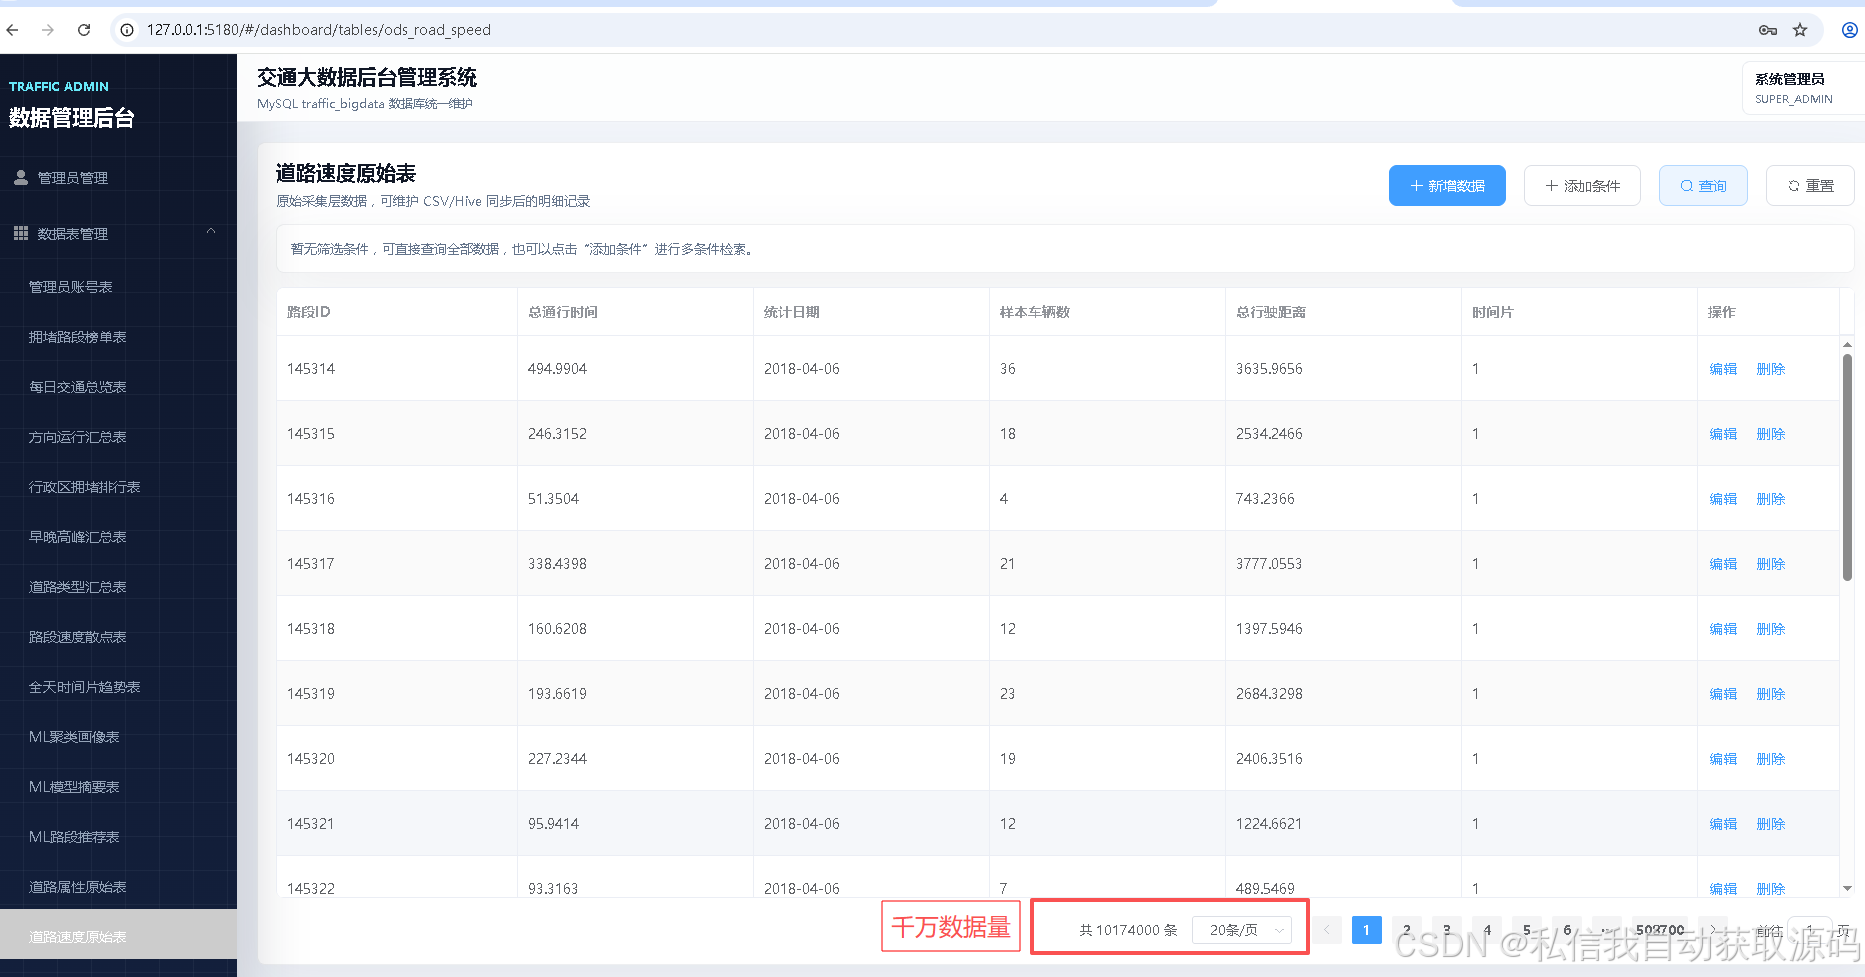Viewport: 1865px width, 977px height.
Task: Open the browser profile icon
Action: tap(1850, 30)
